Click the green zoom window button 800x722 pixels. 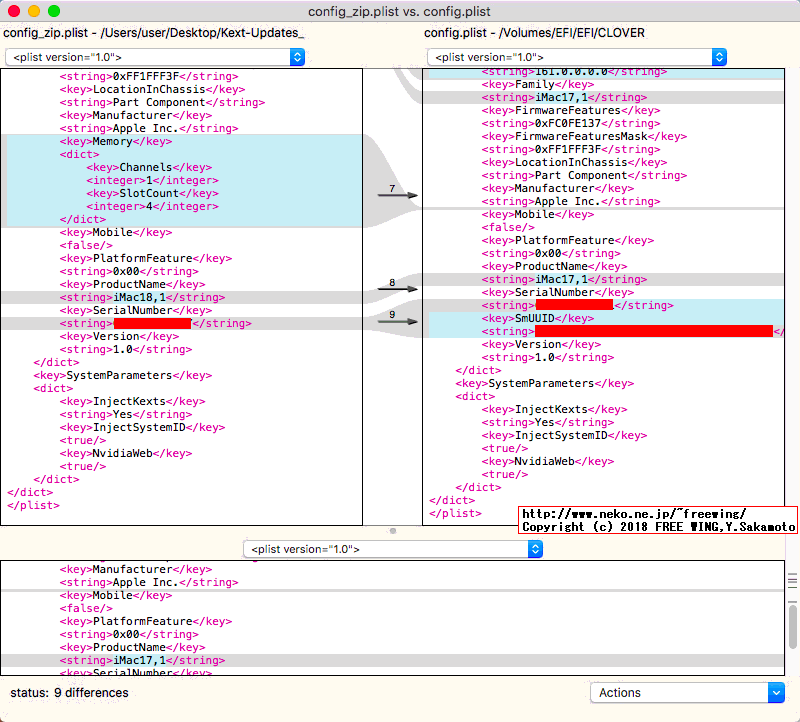click(54, 11)
